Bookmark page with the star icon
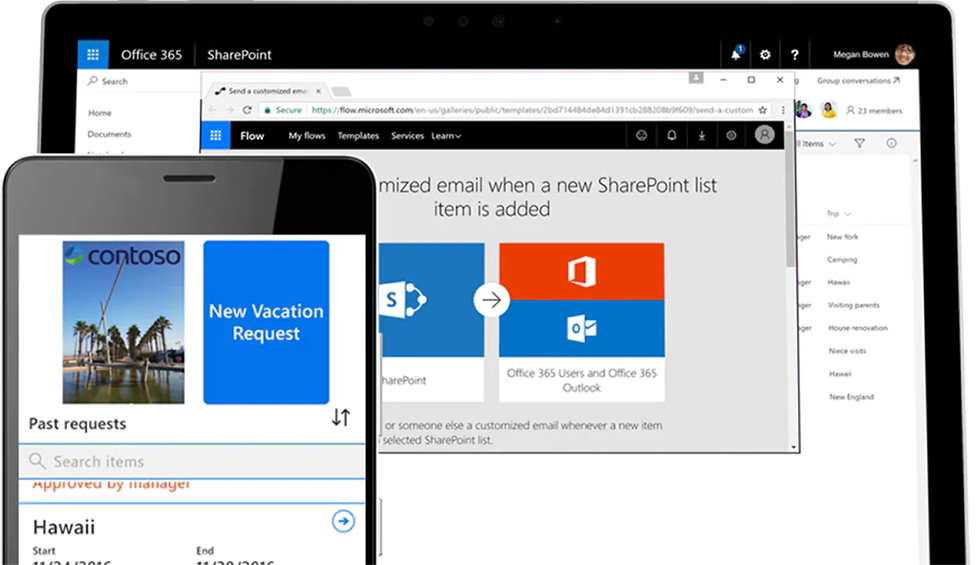This screenshot has height=565, width=980. point(762,110)
